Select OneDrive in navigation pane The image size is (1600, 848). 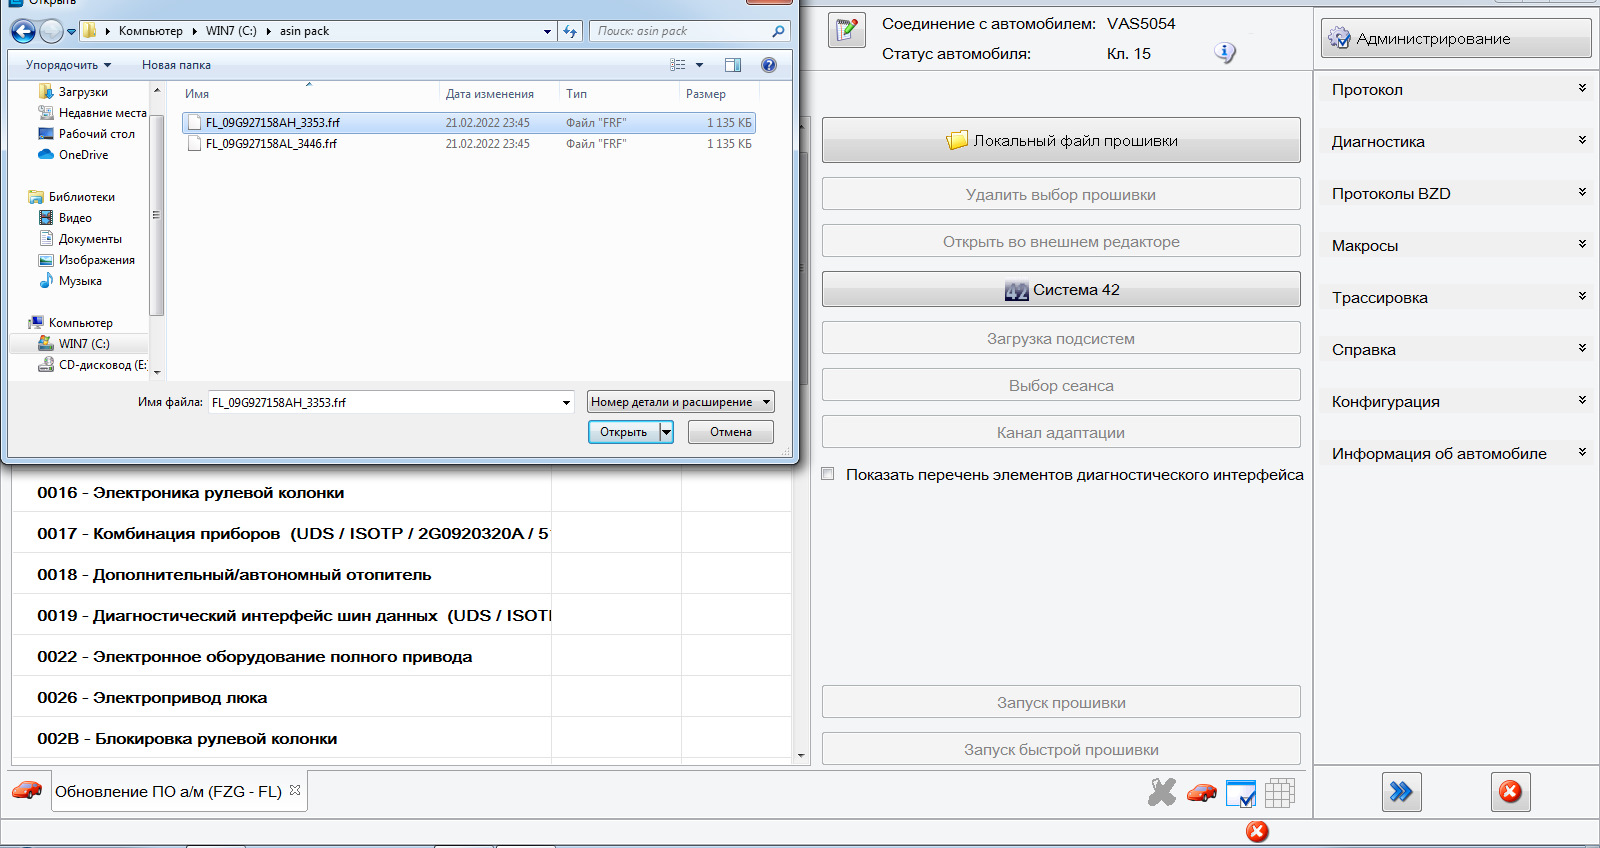(83, 155)
